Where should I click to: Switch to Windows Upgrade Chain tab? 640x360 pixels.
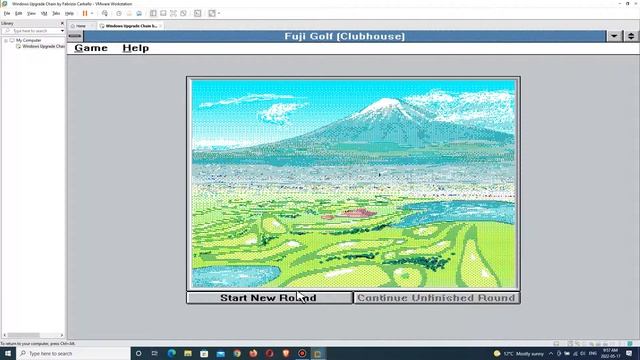(131, 26)
